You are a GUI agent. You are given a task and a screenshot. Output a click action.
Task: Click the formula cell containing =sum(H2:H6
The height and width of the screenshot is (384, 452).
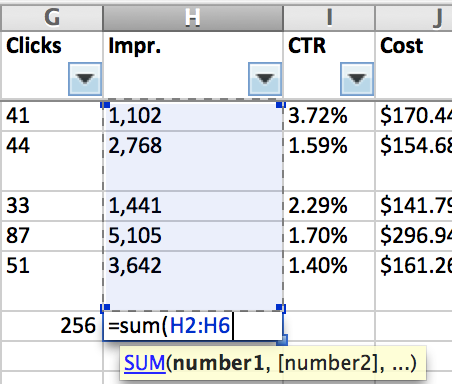click(x=193, y=326)
